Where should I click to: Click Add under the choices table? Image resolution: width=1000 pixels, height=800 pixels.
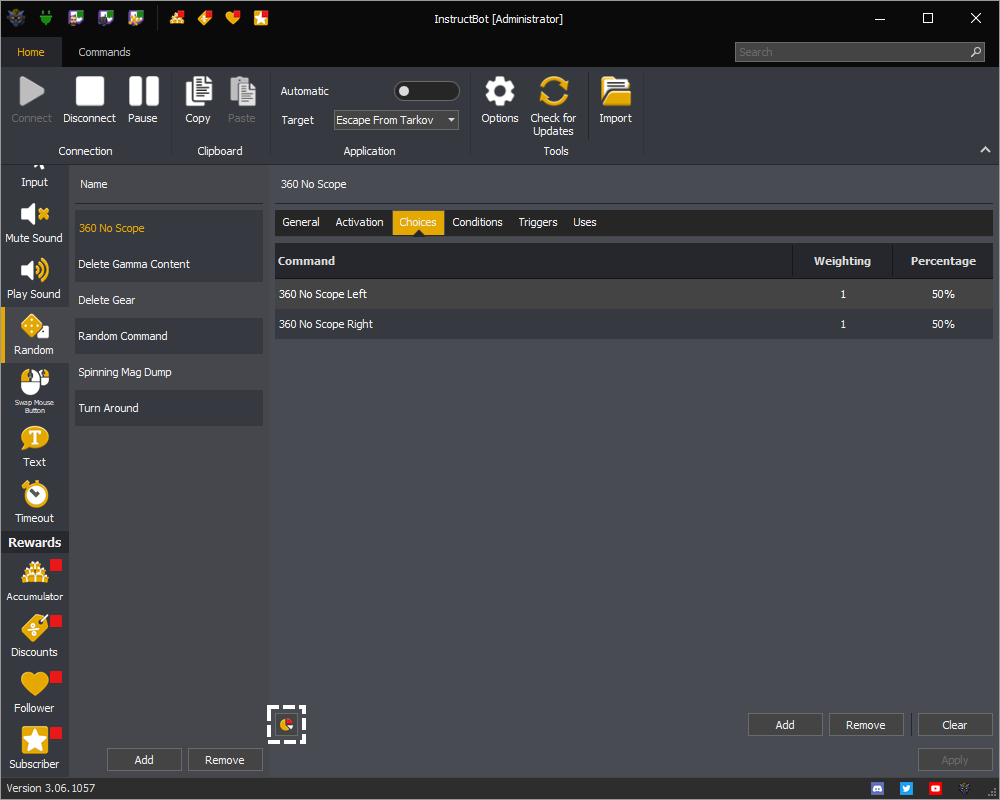(785, 725)
